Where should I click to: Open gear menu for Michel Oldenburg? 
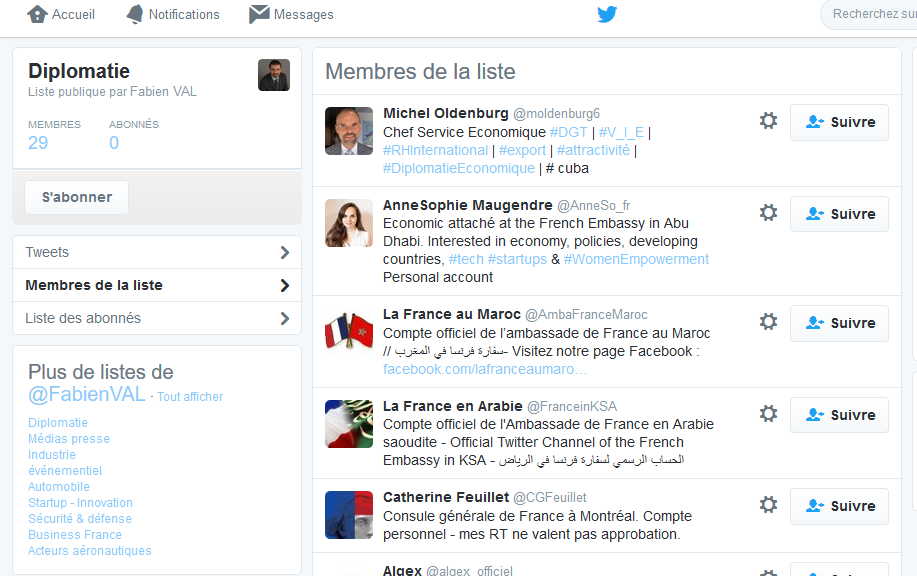pyautogui.click(x=768, y=121)
